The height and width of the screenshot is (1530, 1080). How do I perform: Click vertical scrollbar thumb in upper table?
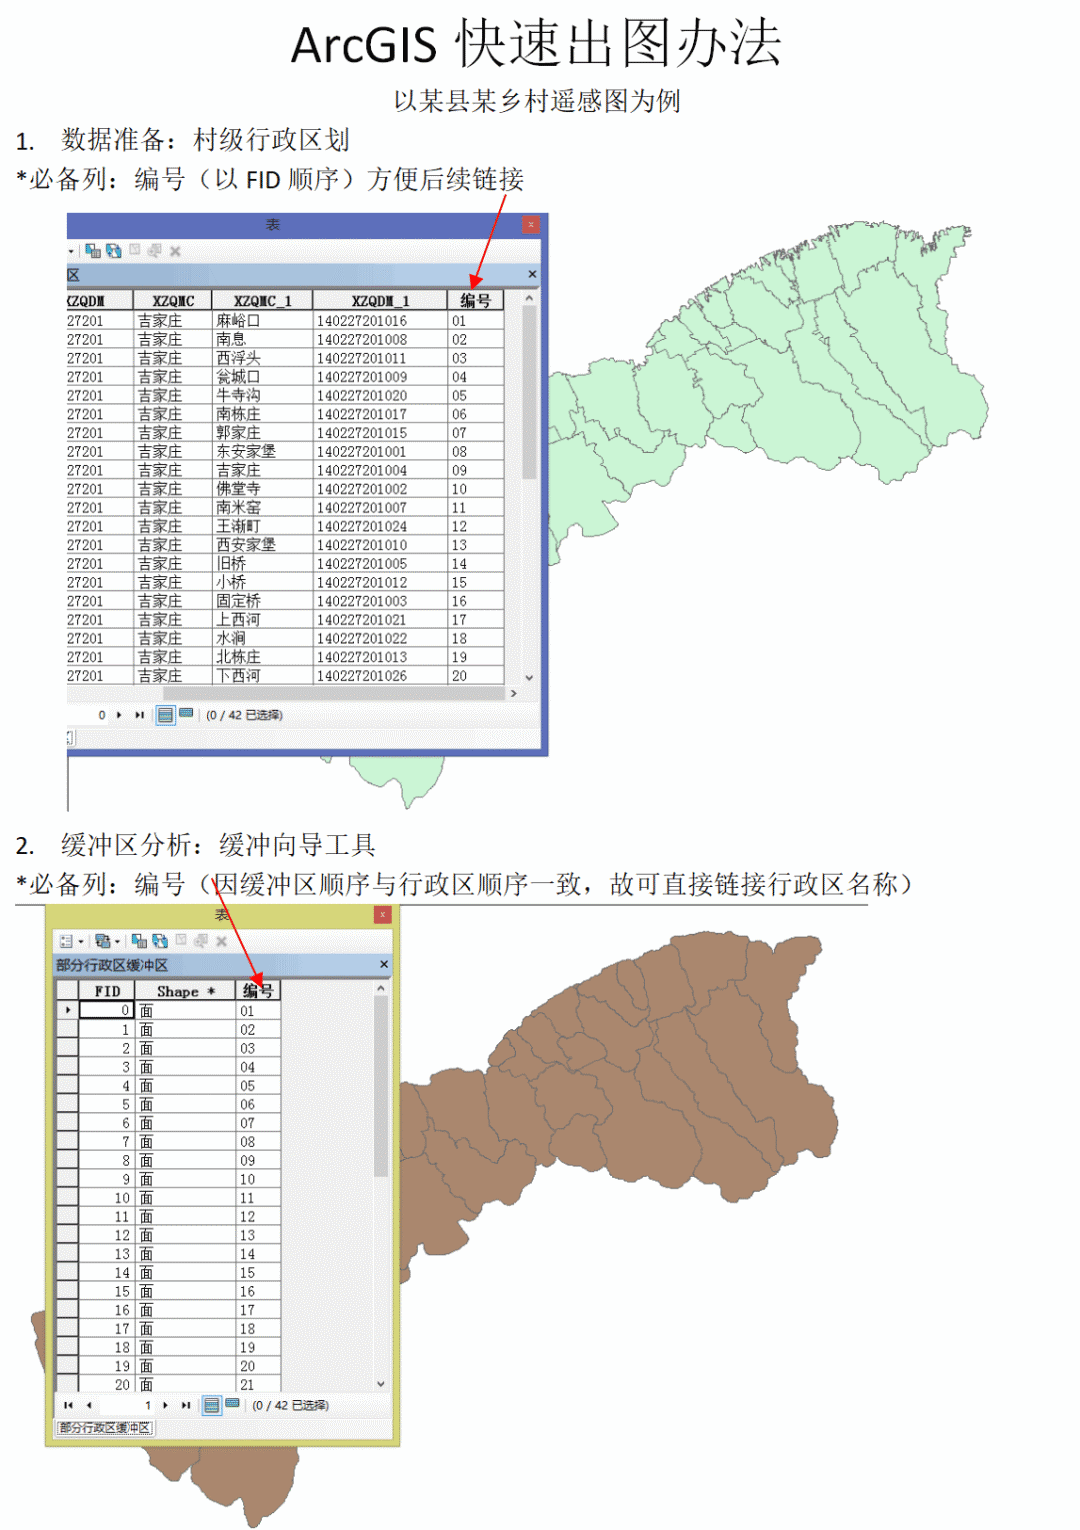click(529, 392)
